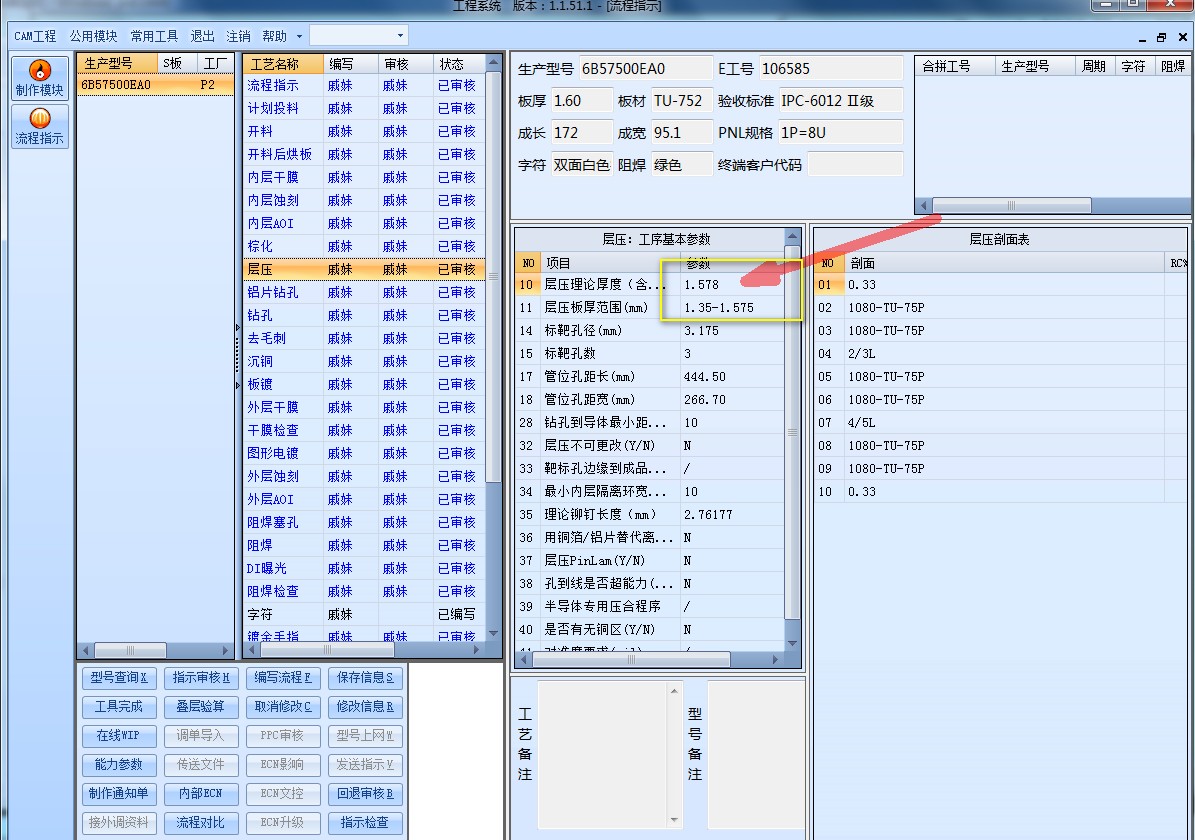Viewport: 1195px width, 840px height.
Task: Click right arrow of 生产型号 list scrollbar
Action: pyautogui.click(x=226, y=650)
